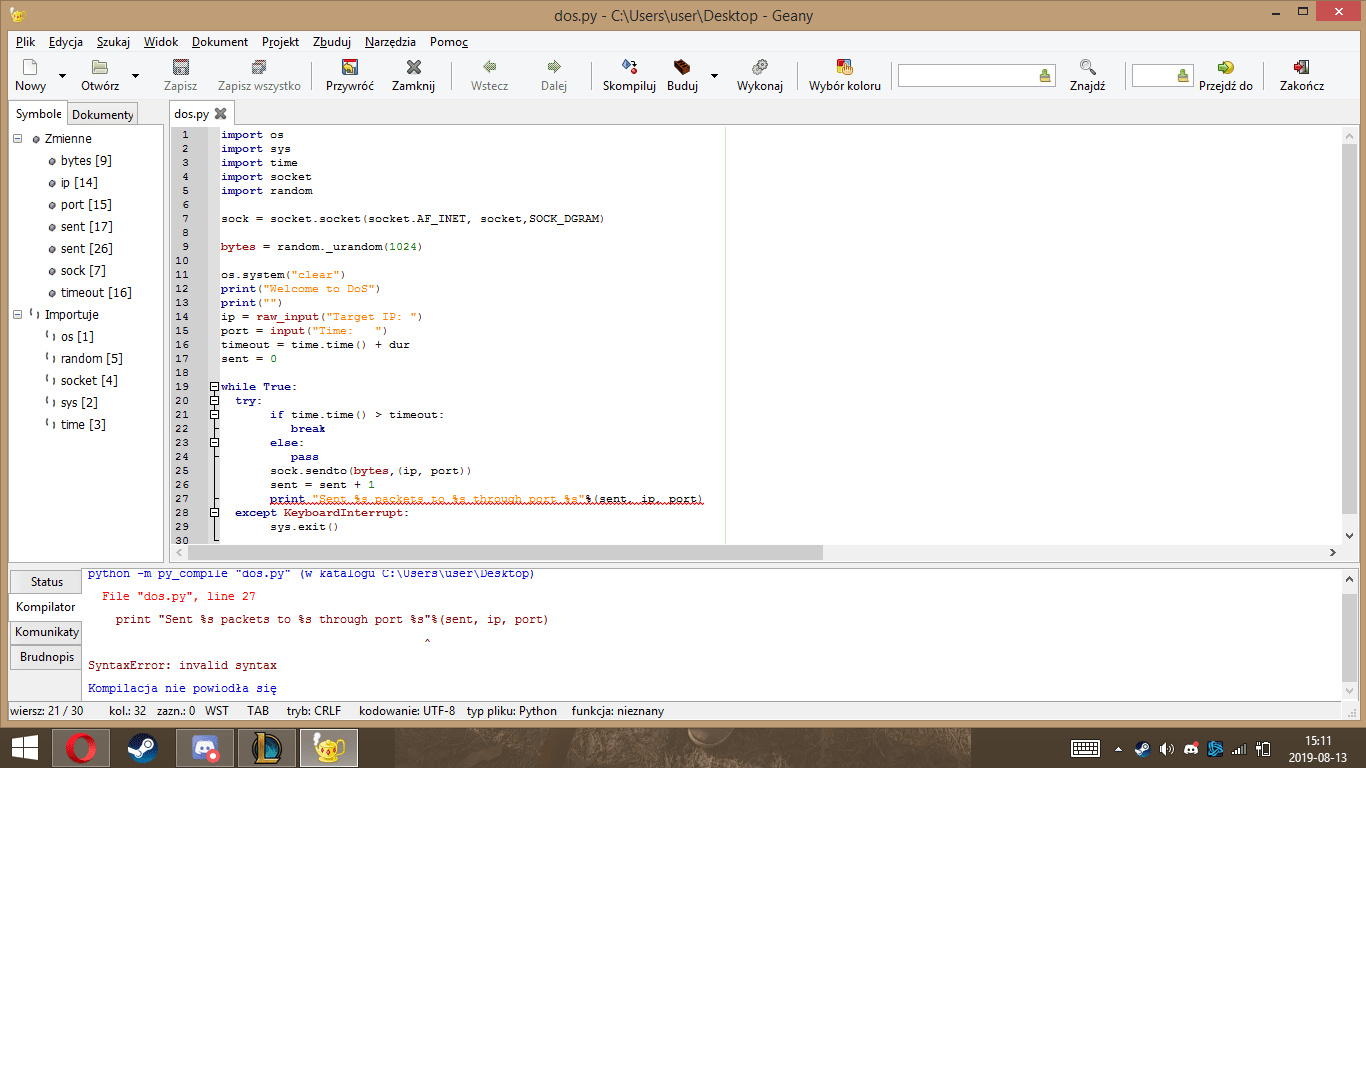Click the Dalej forward navigation arrow
1366x1069 pixels.
pos(554,67)
